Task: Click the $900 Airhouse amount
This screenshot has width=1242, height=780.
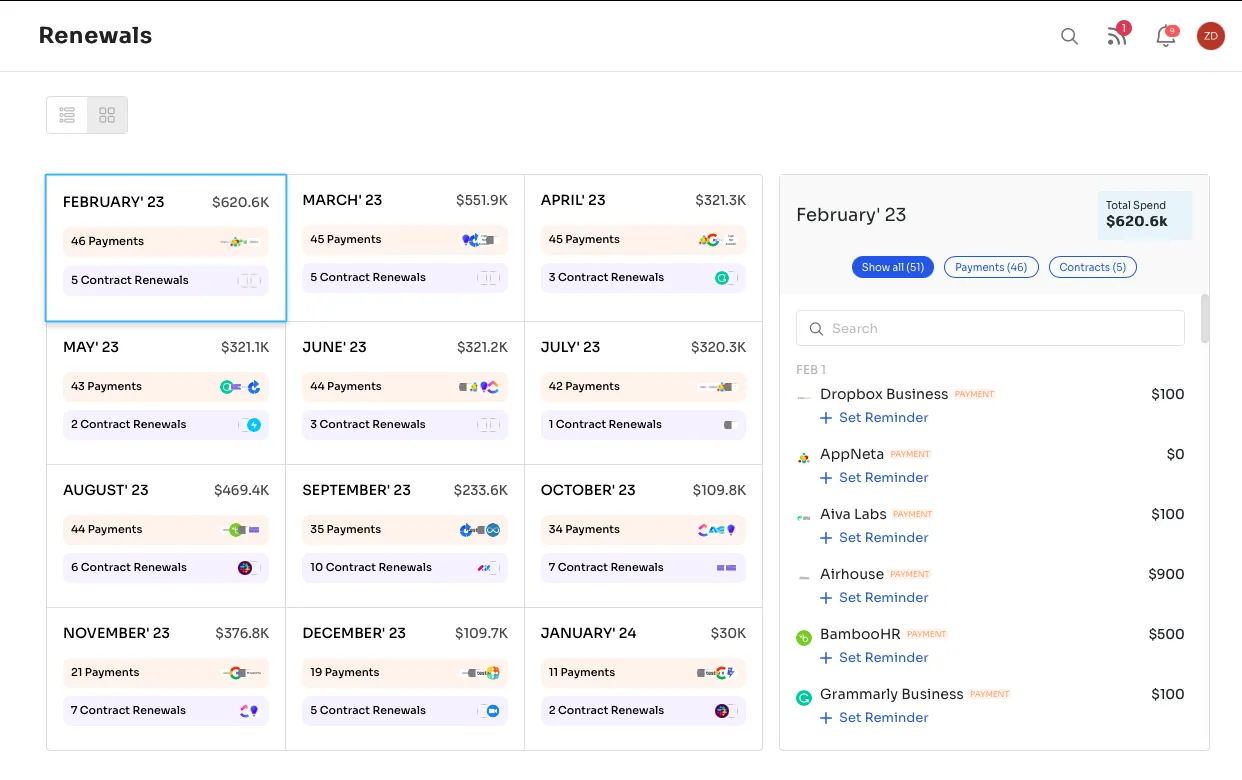Action: click(1166, 574)
